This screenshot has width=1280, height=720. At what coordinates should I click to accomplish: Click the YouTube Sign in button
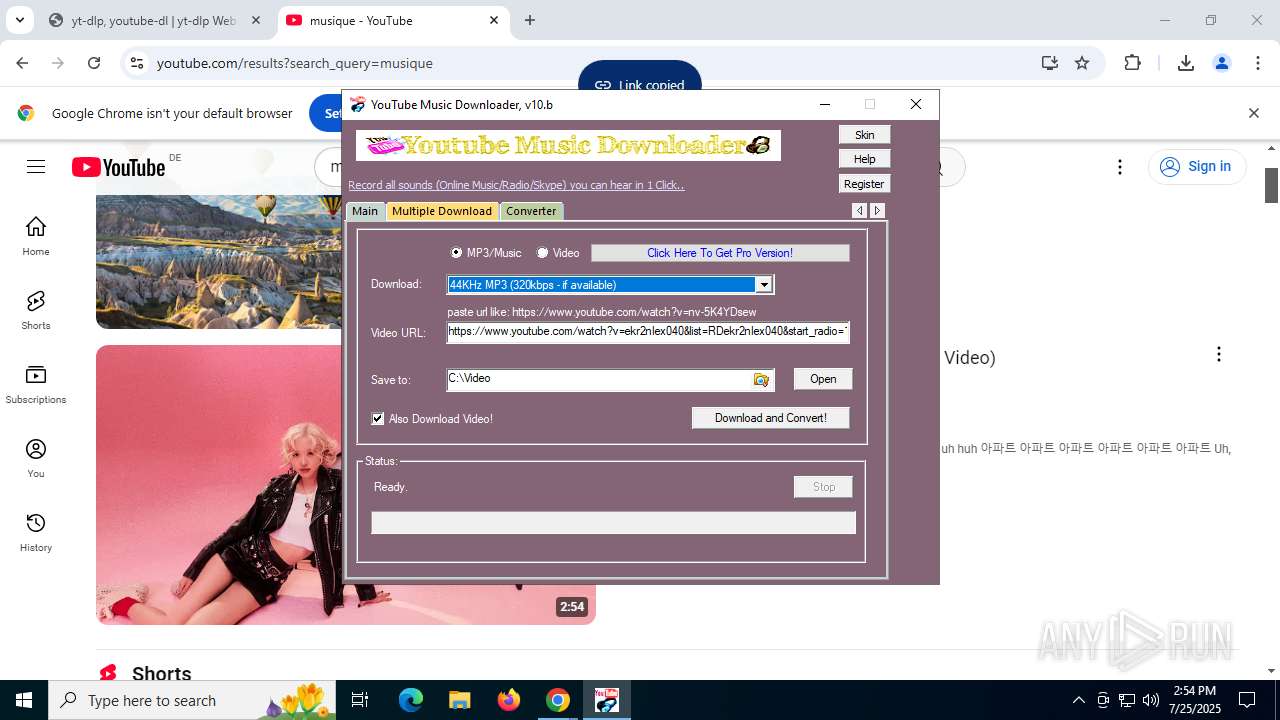point(1197,167)
